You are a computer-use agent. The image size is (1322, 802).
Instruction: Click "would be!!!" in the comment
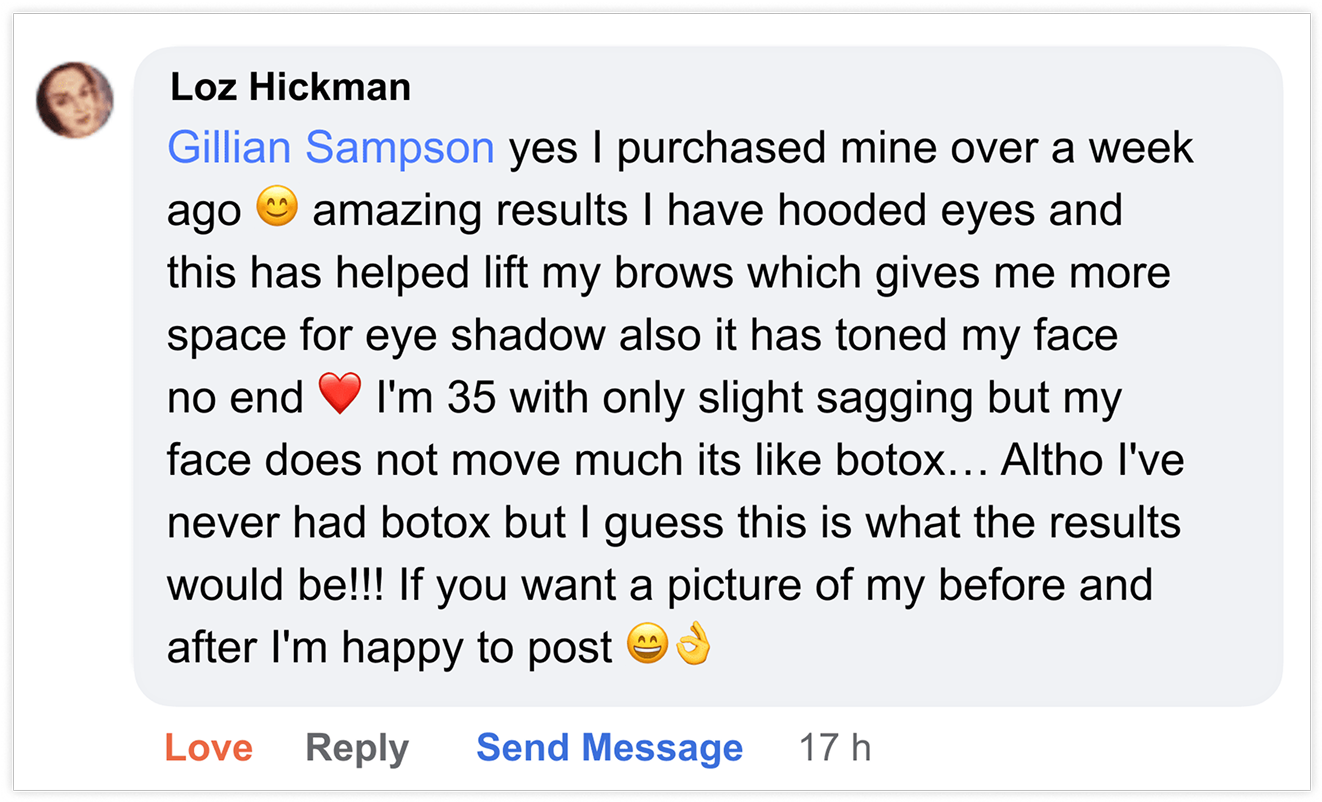click(275, 586)
